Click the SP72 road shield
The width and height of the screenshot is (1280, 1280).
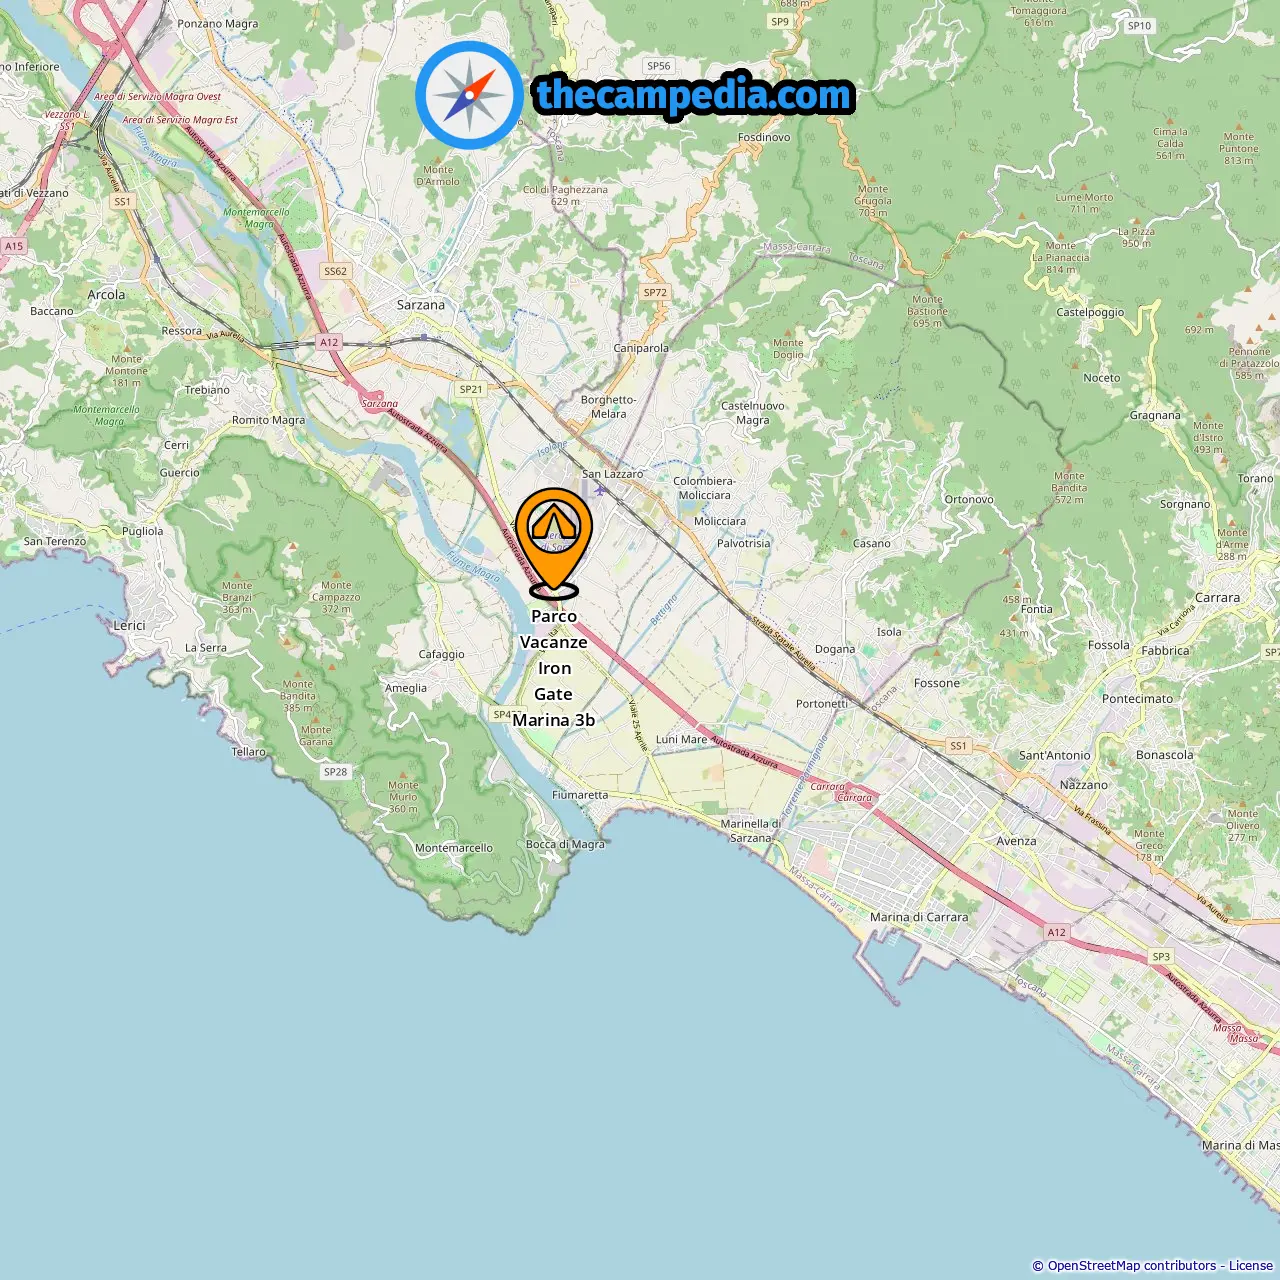tap(655, 293)
